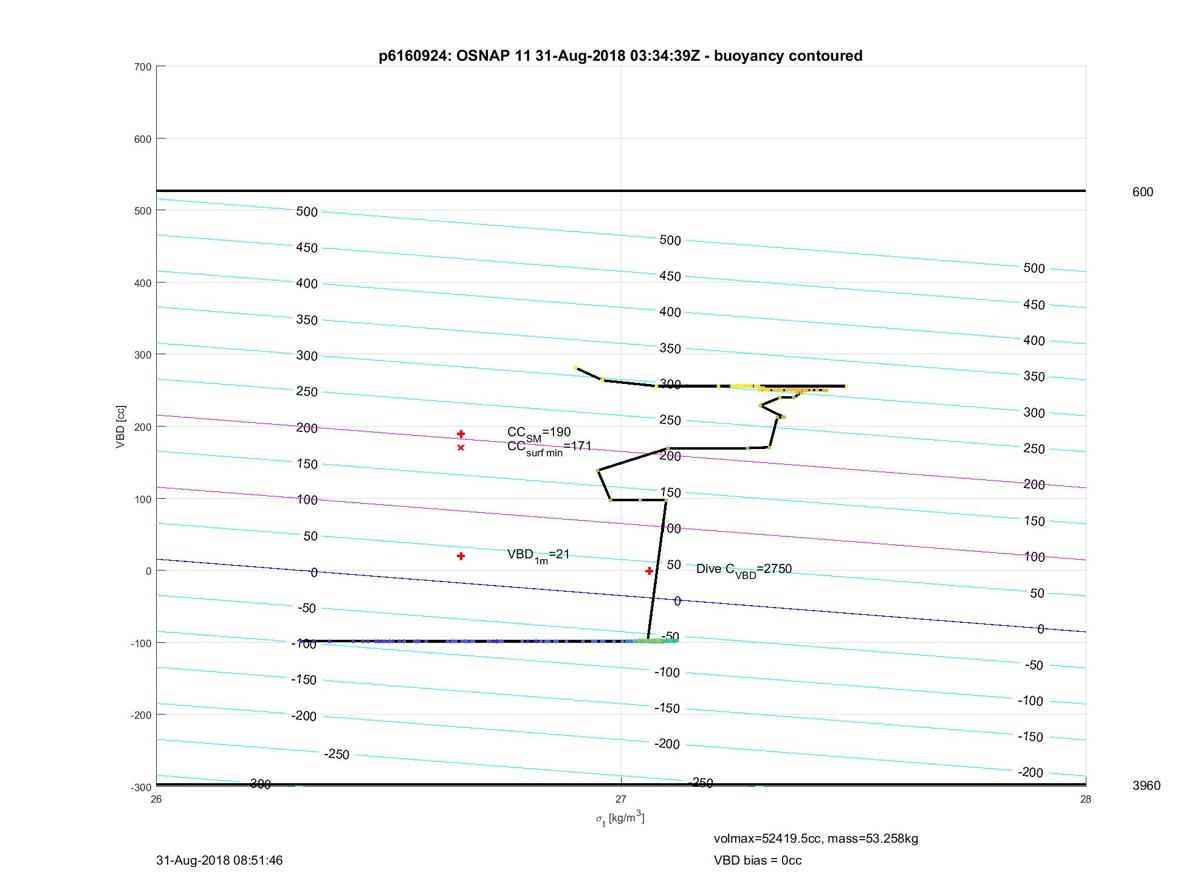
Task: Select the 'VBD bias = 0cc' text
Action: [x=757, y=860]
